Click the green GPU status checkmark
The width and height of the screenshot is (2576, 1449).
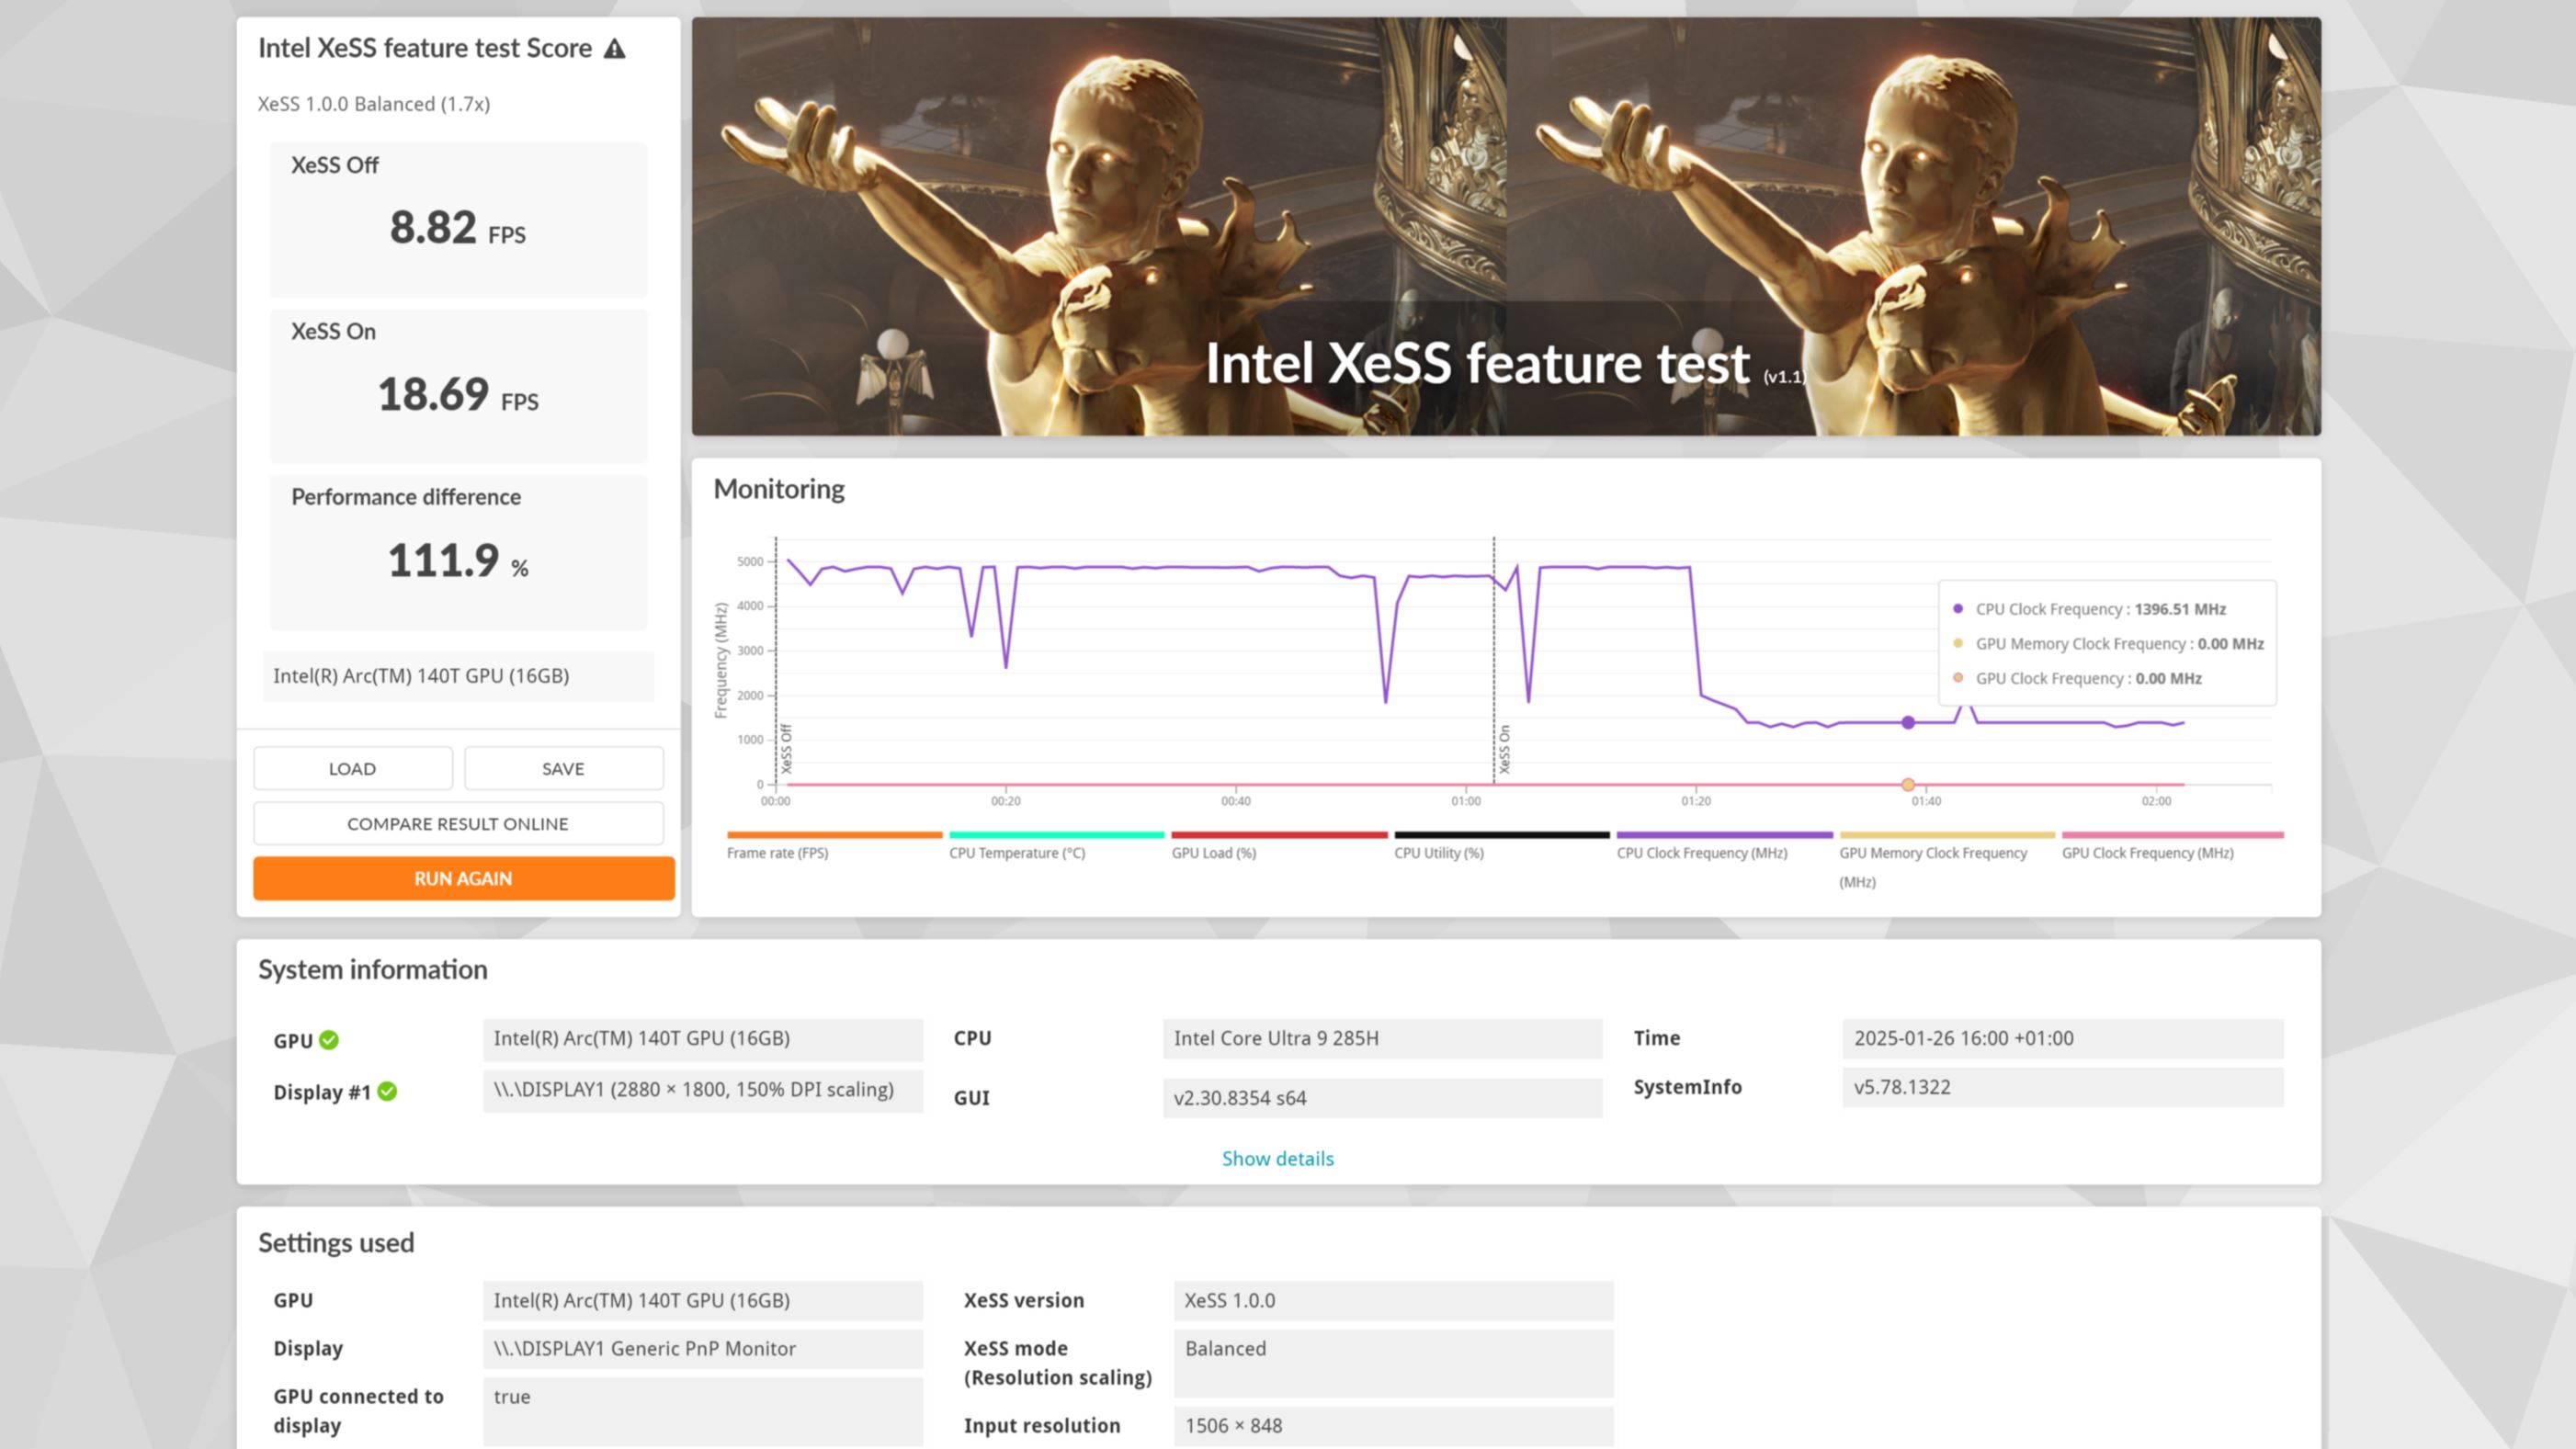[329, 1040]
